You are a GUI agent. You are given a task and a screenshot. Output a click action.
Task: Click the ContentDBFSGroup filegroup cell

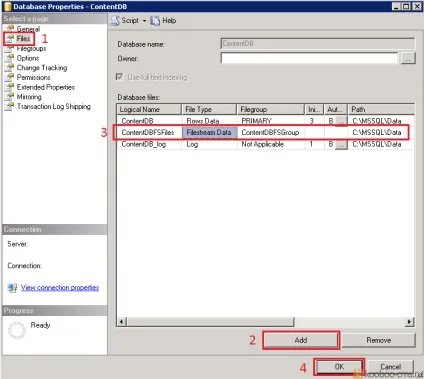(271, 132)
